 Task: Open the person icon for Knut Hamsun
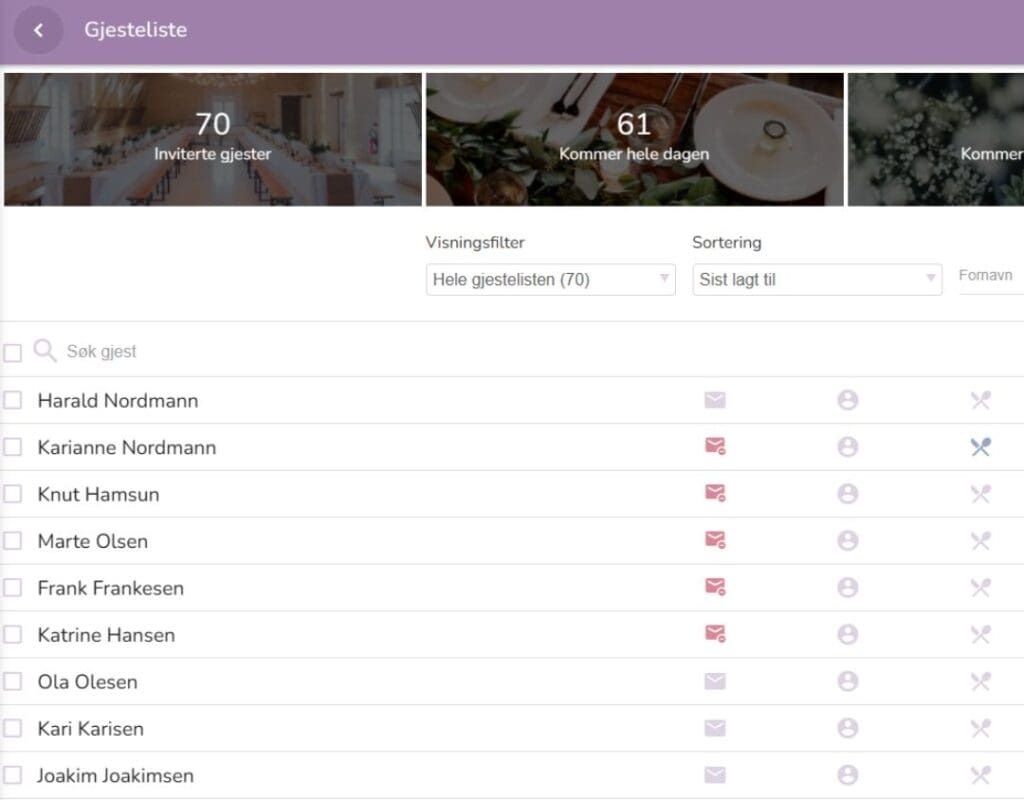coord(848,494)
